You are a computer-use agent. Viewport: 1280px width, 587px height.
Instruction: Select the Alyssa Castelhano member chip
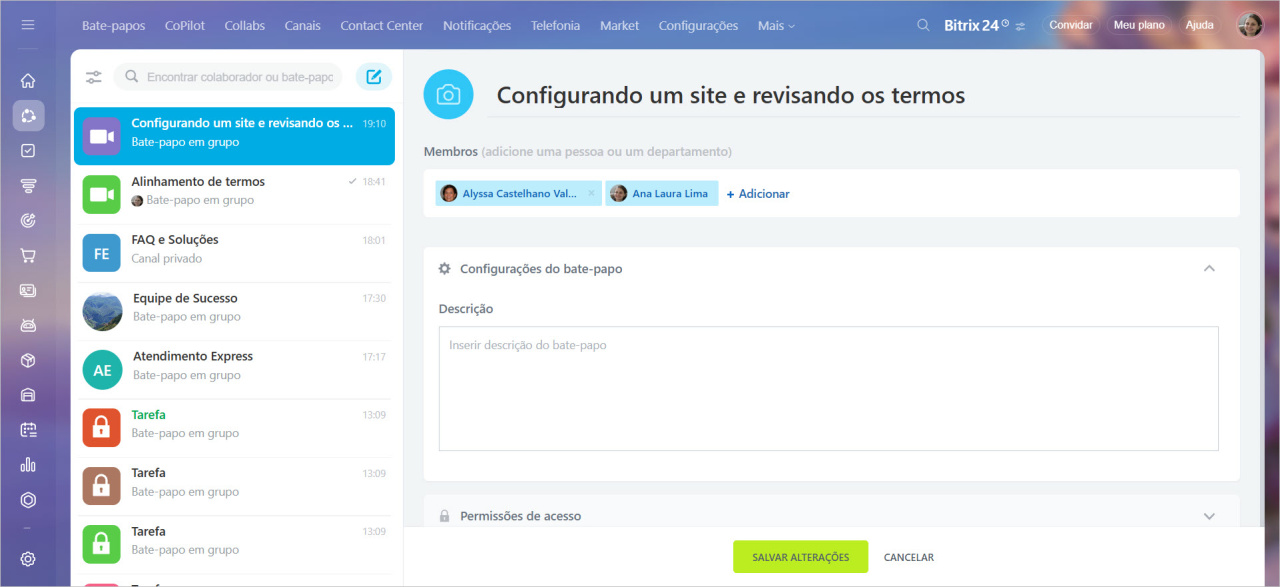[518, 194]
